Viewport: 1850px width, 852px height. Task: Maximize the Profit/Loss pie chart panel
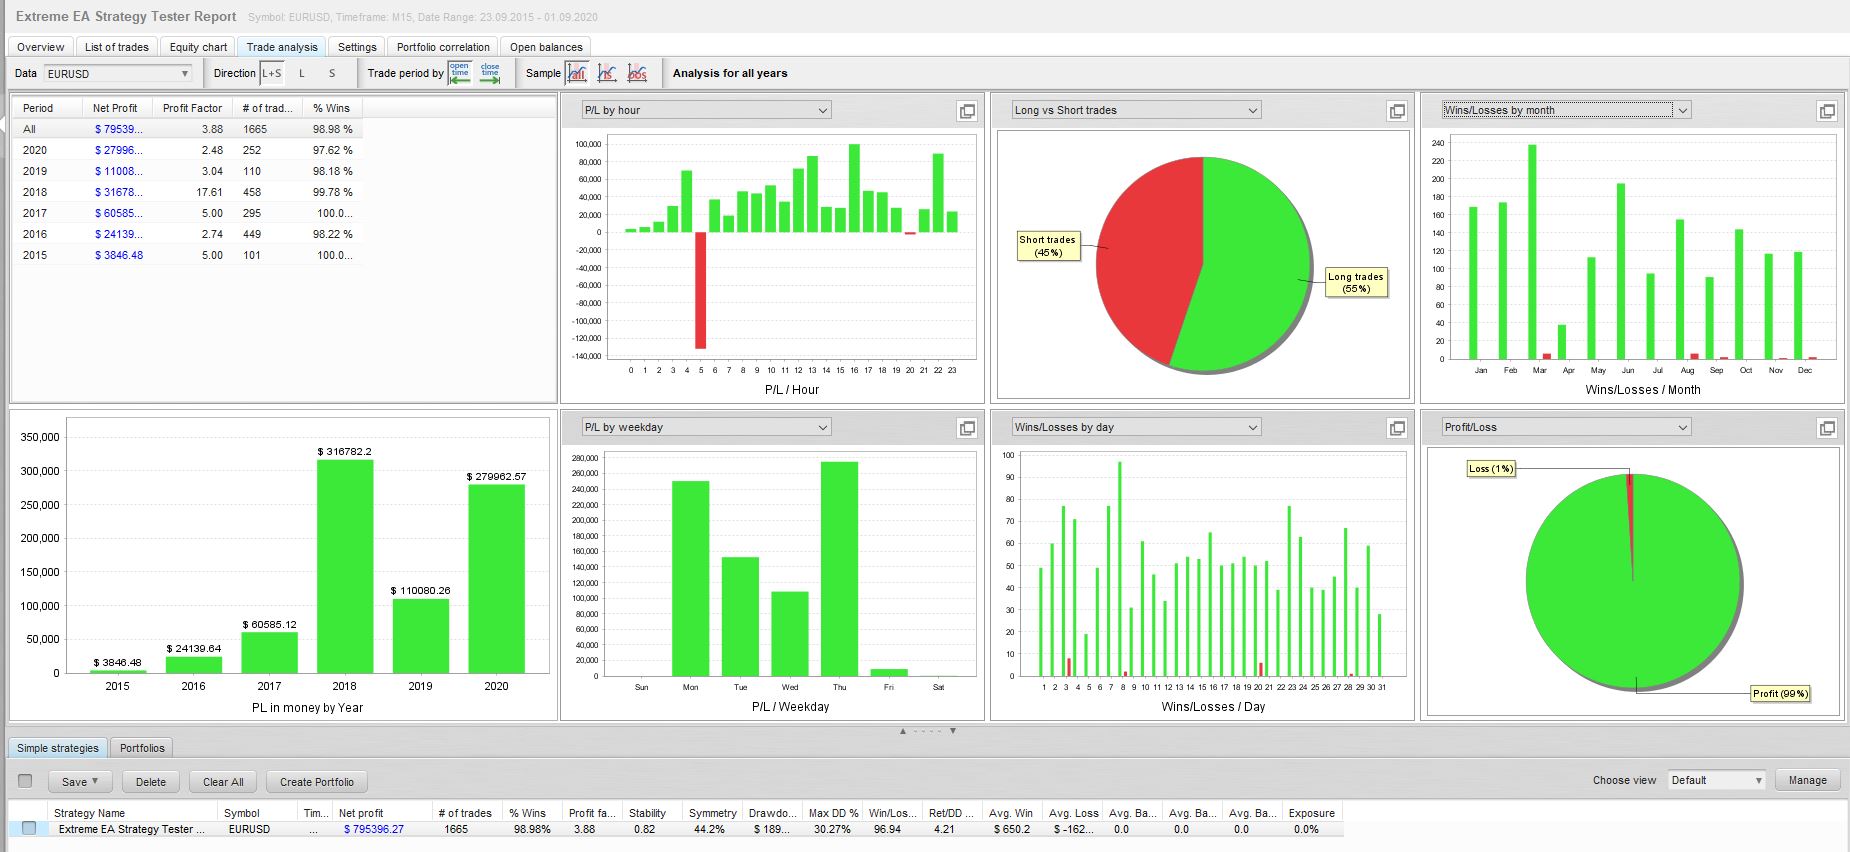[1827, 428]
